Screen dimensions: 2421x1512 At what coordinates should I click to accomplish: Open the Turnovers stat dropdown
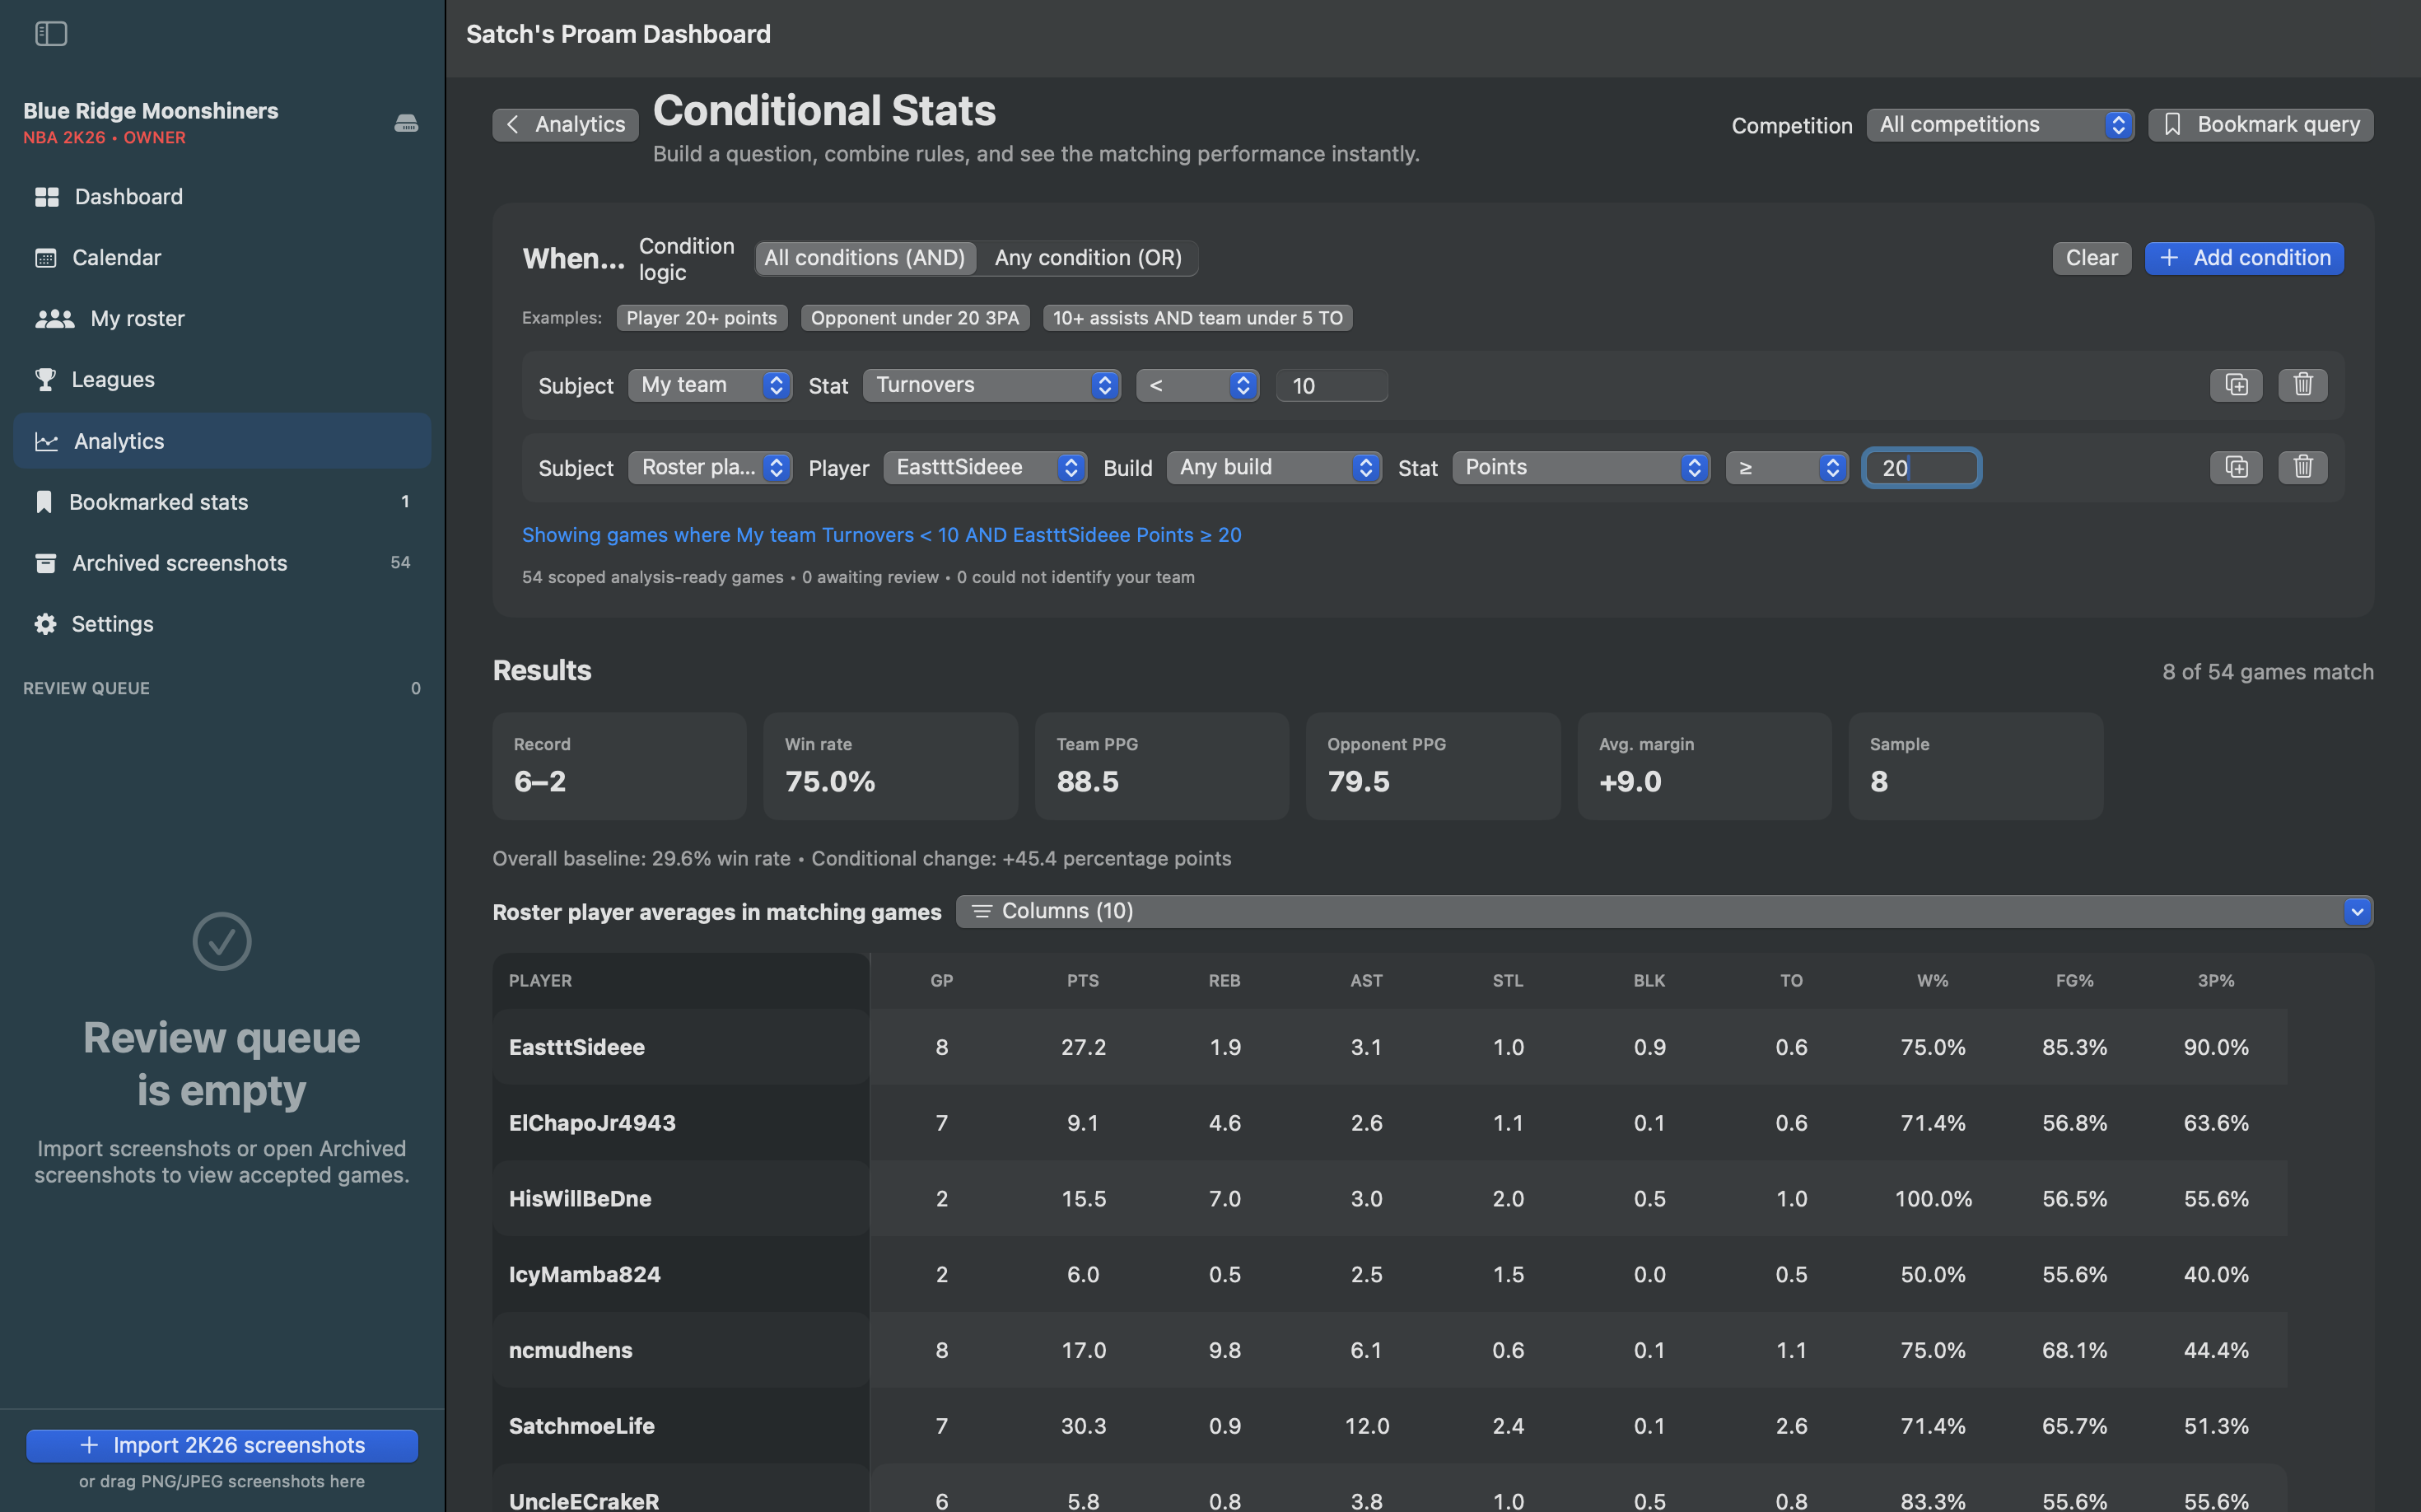point(991,385)
